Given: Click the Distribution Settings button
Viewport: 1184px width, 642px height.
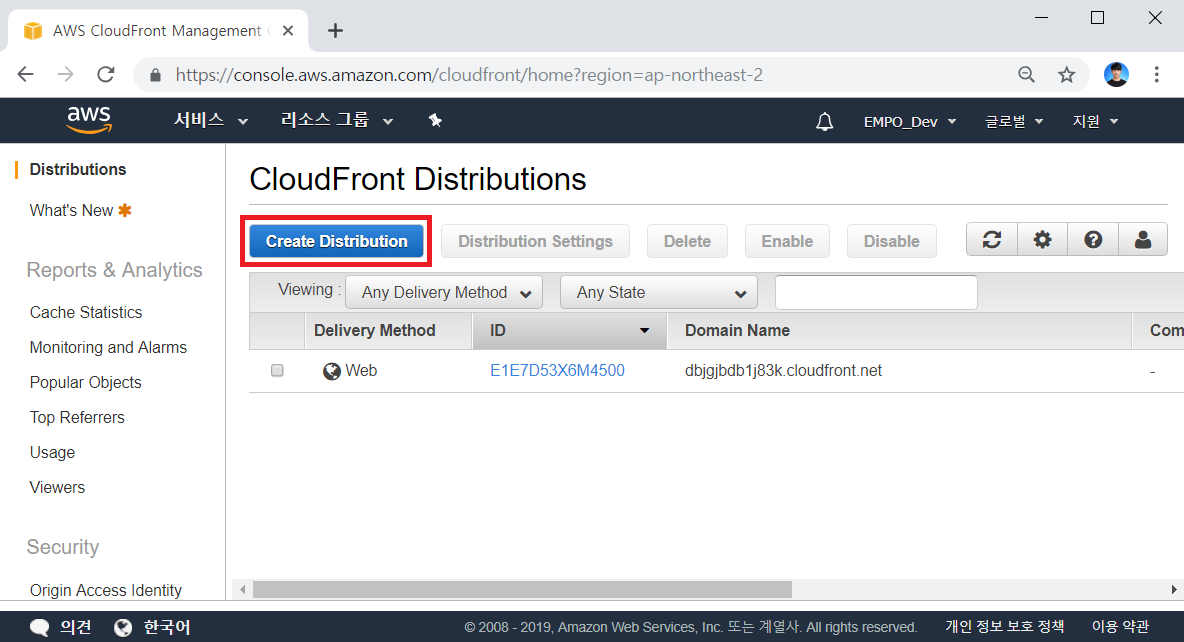Looking at the screenshot, I should [535, 241].
